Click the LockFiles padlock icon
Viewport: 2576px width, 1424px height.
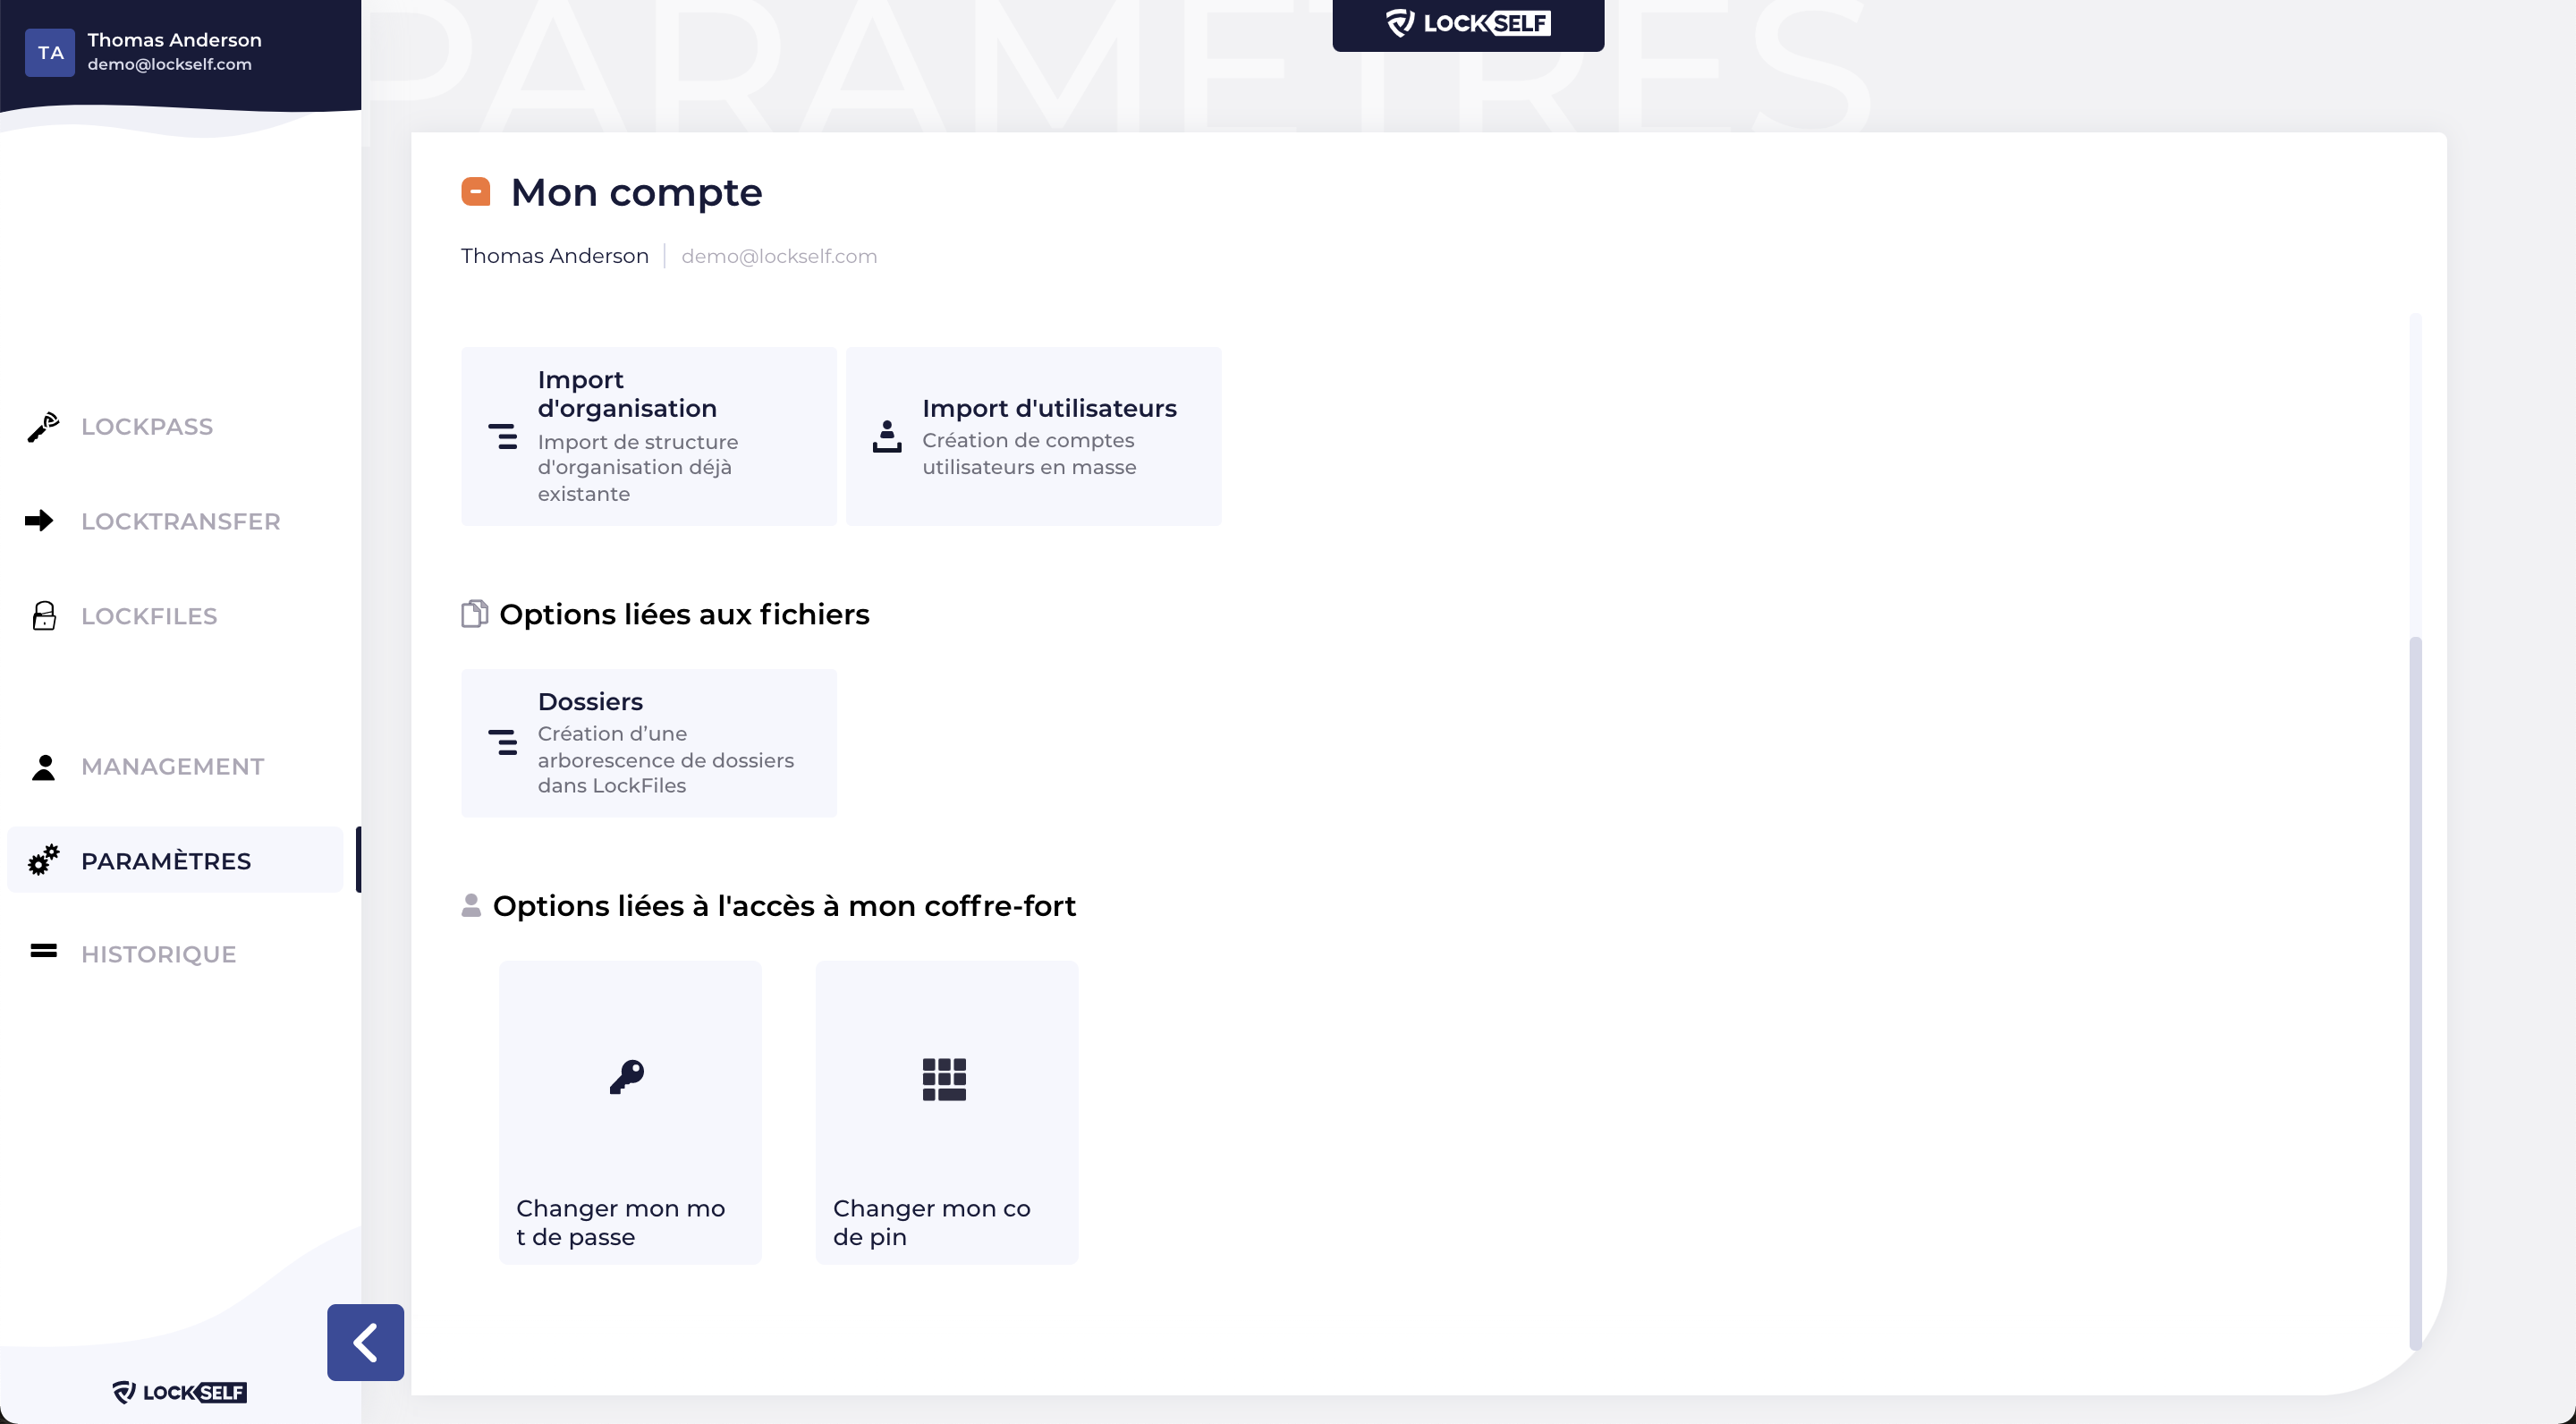pyautogui.click(x=44, y=616)
